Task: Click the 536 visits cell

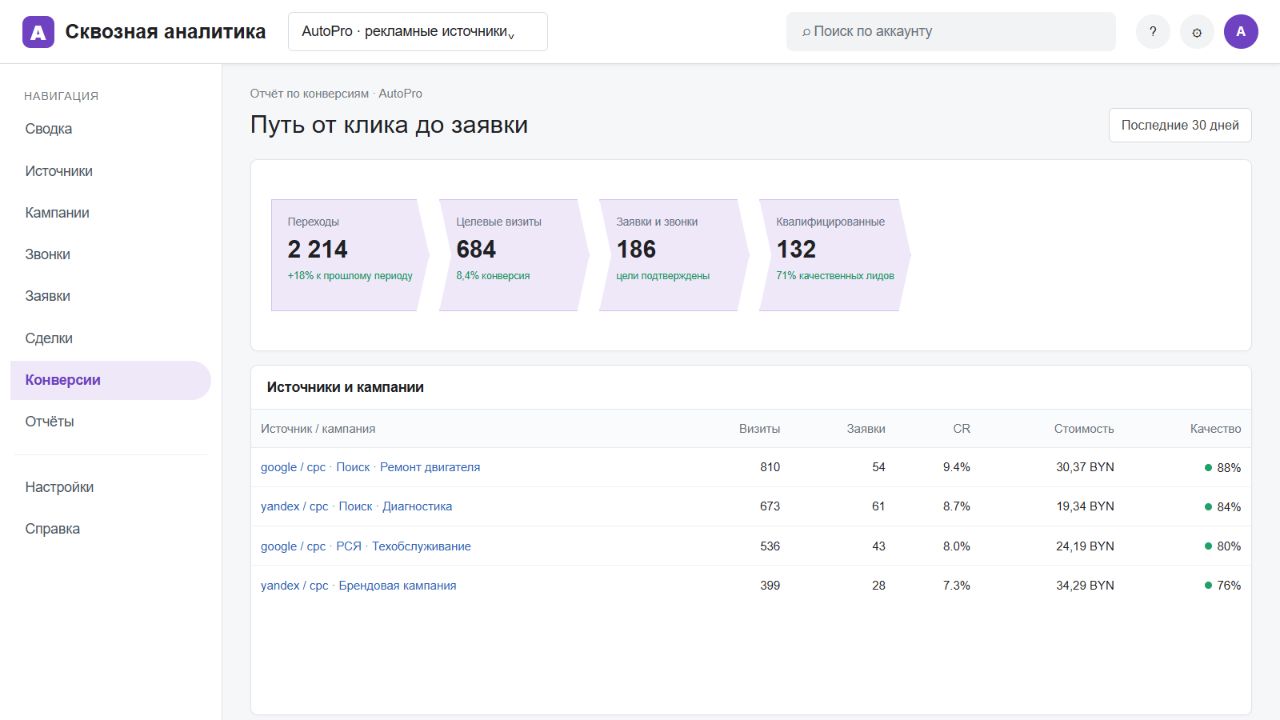Action: click(x=770, y=546)
